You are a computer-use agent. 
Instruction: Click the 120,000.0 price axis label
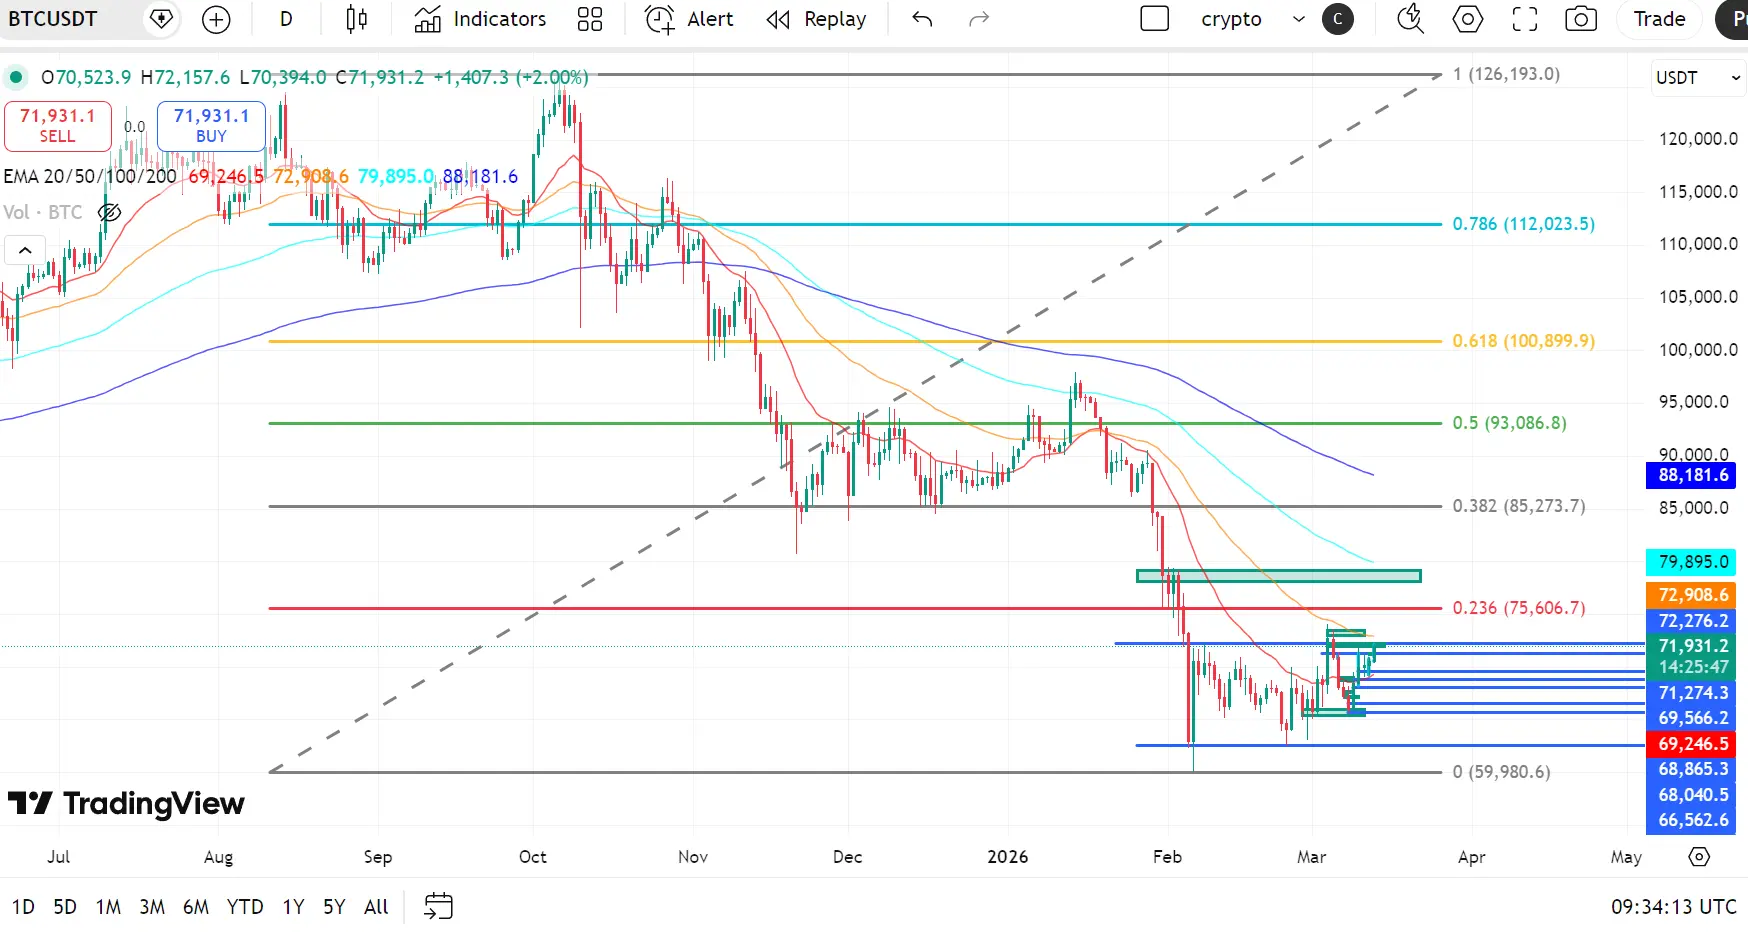1698,139
